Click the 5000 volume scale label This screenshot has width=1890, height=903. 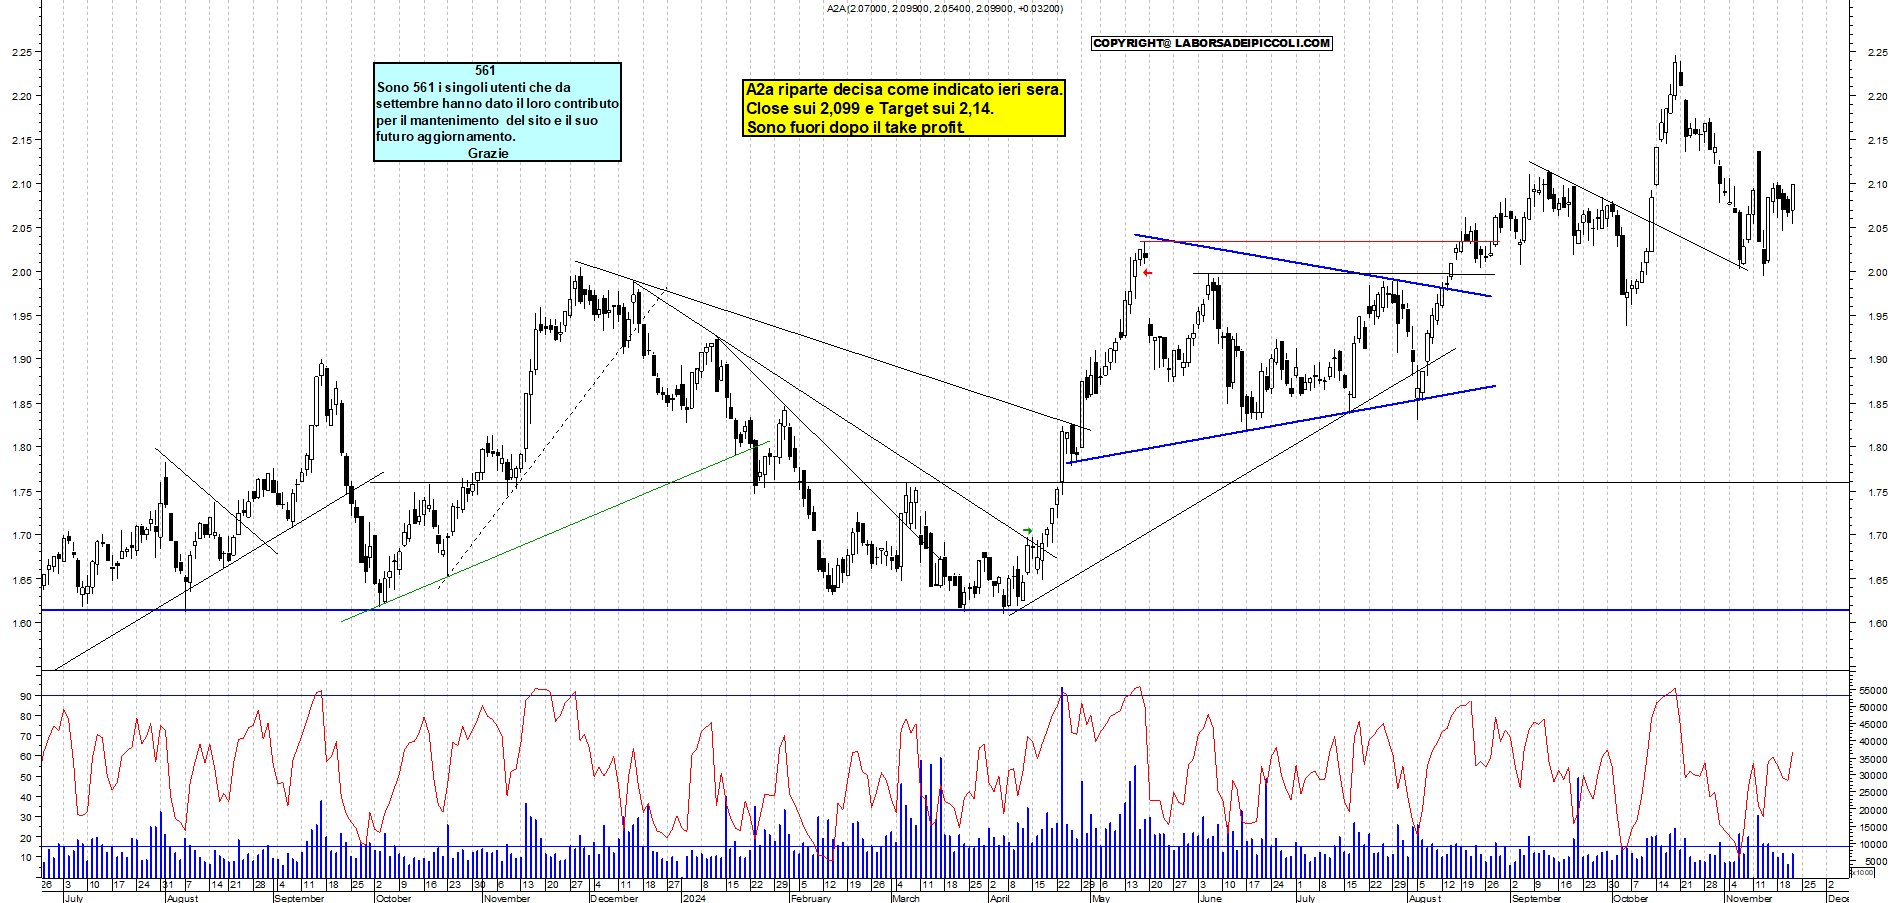click(1875, 861)
